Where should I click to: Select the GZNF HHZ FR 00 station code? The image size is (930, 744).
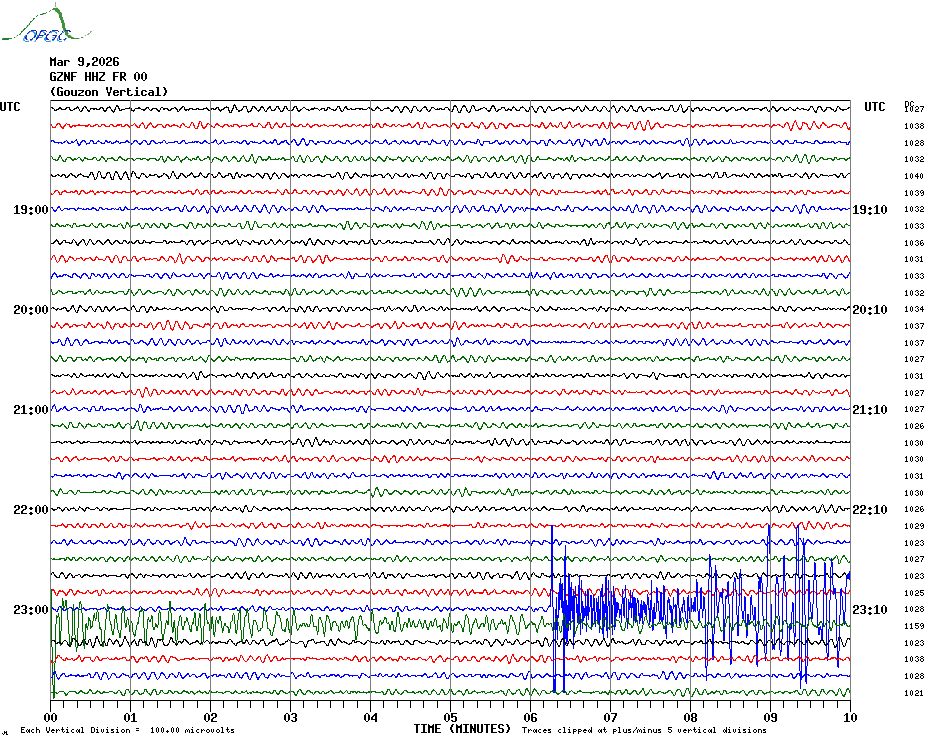tap(98, 76)
